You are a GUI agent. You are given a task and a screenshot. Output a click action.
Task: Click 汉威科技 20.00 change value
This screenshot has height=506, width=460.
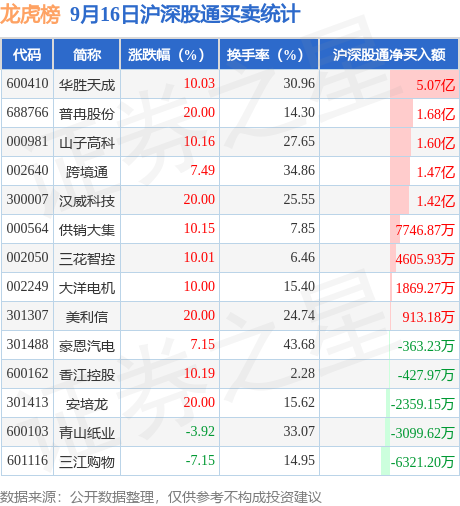point(199,199)
